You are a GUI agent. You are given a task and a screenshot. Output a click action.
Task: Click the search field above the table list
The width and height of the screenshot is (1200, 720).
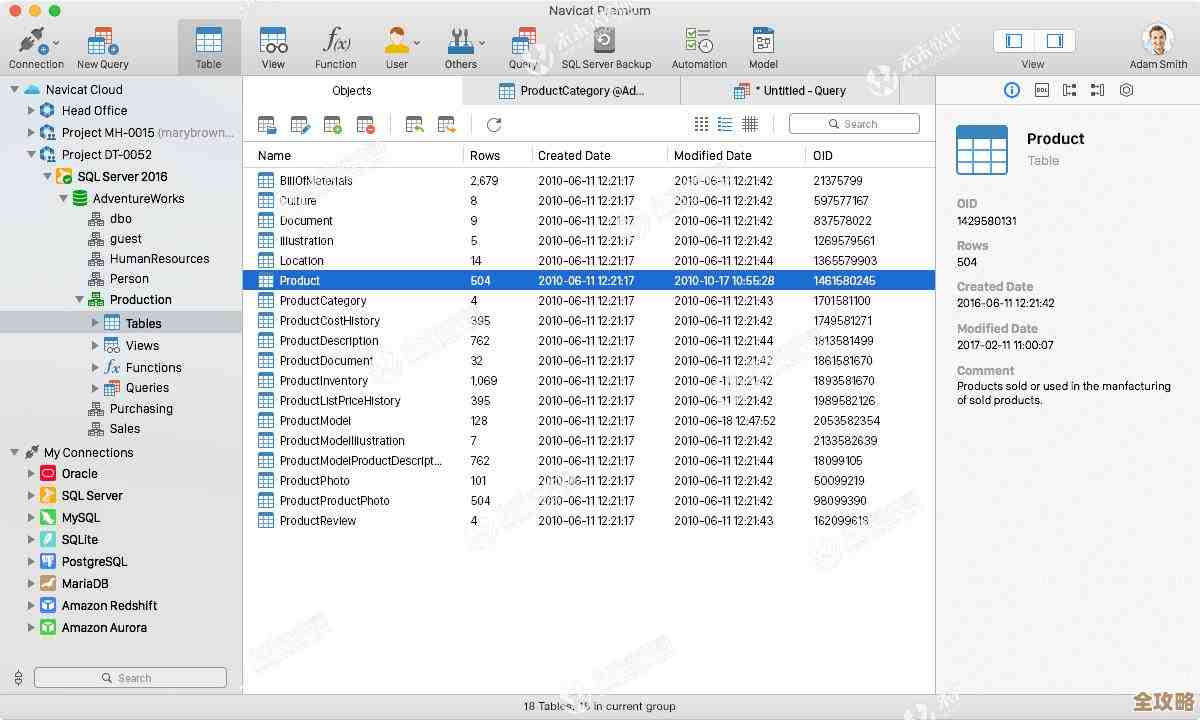coord(854,124)
